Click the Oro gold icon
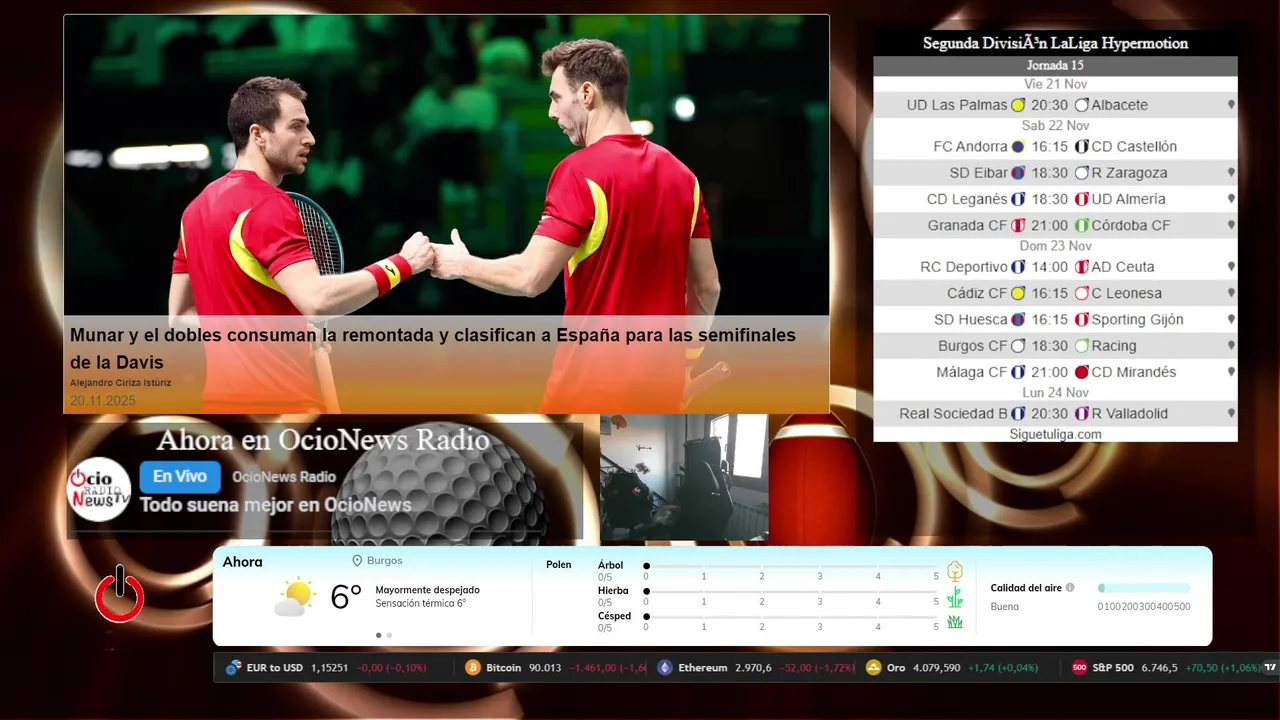Viewport: 1280px width, 720px height. [873, 668]
